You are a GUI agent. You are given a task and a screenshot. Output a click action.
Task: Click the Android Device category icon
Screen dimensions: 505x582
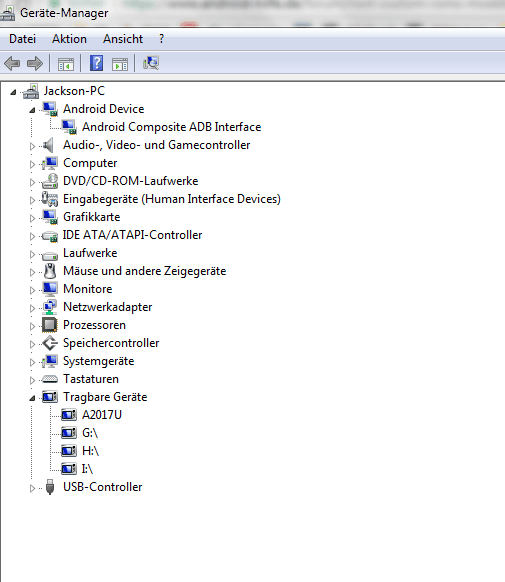click(x=50, y=109)
